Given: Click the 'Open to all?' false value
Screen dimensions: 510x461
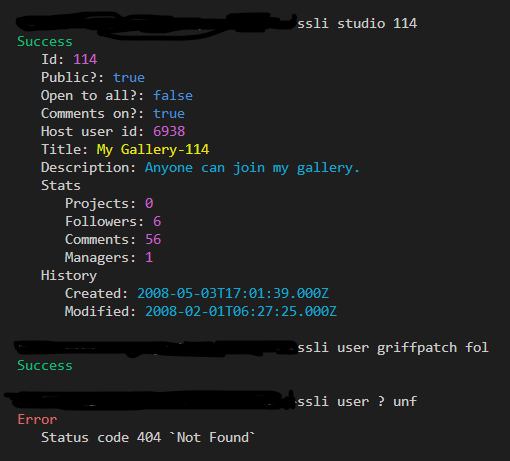Looking at the screenshot, I should (x=173, y=96).
